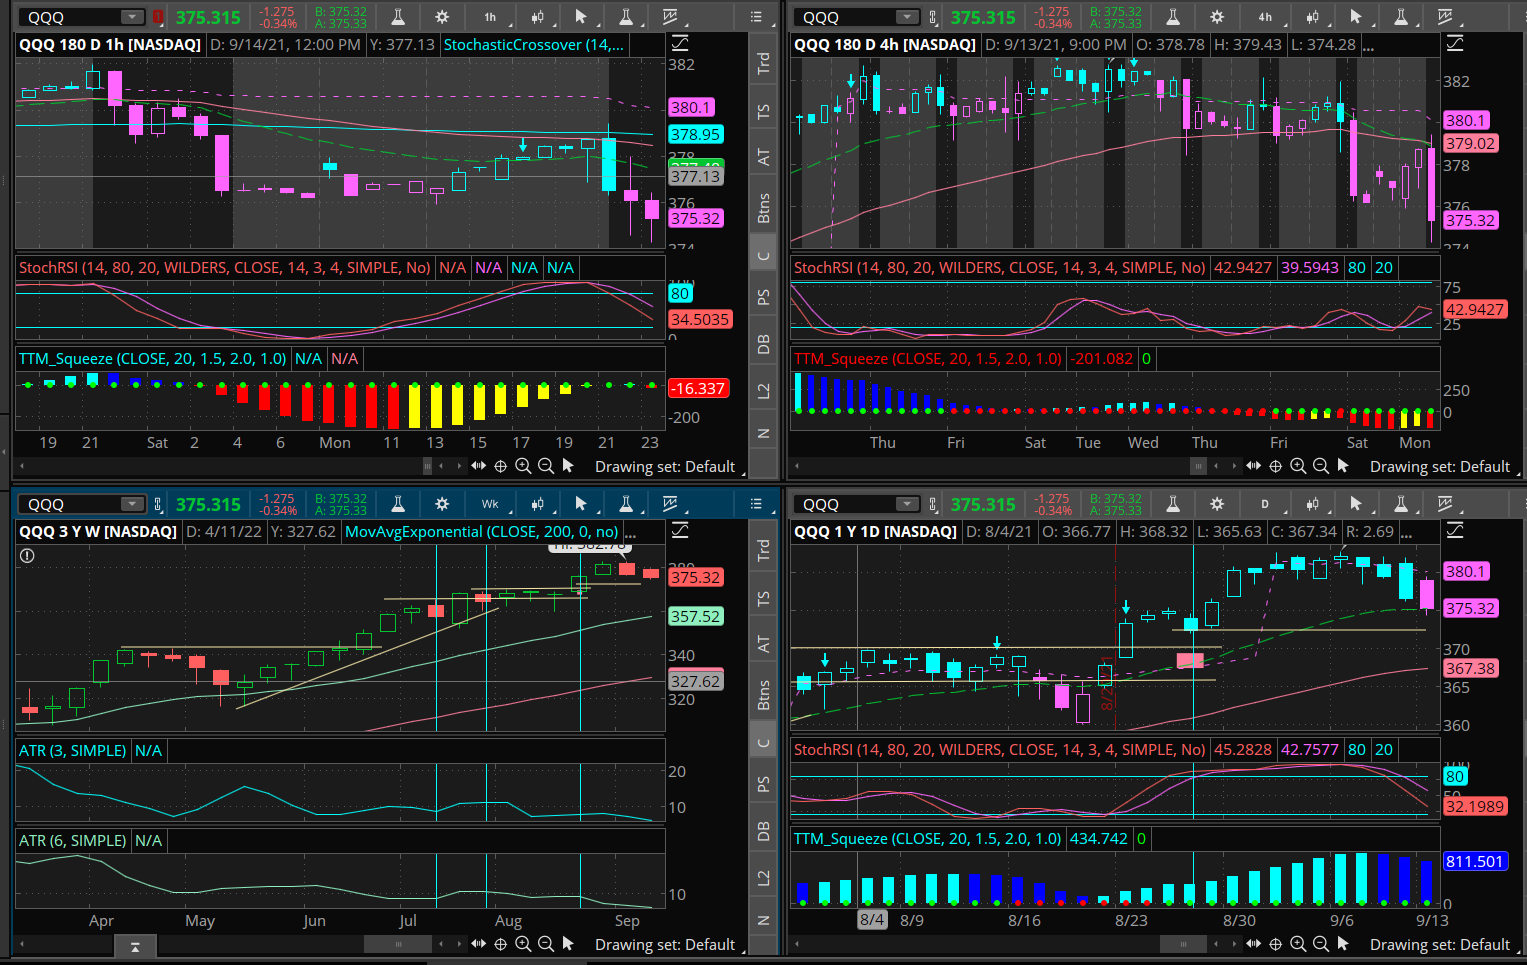Toggle symbol link icon in daily chart header
The height and width of the screenshot is (965, 1527).
coord(933,504)
